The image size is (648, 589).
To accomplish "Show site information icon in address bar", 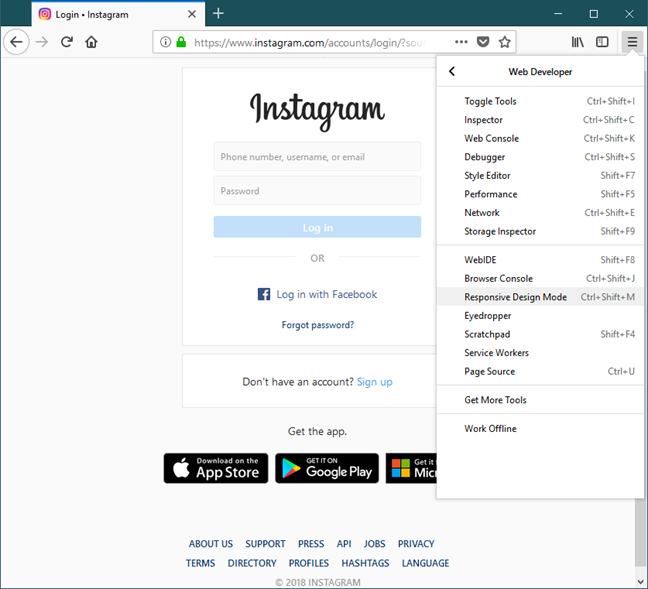I will pos(165,42).
